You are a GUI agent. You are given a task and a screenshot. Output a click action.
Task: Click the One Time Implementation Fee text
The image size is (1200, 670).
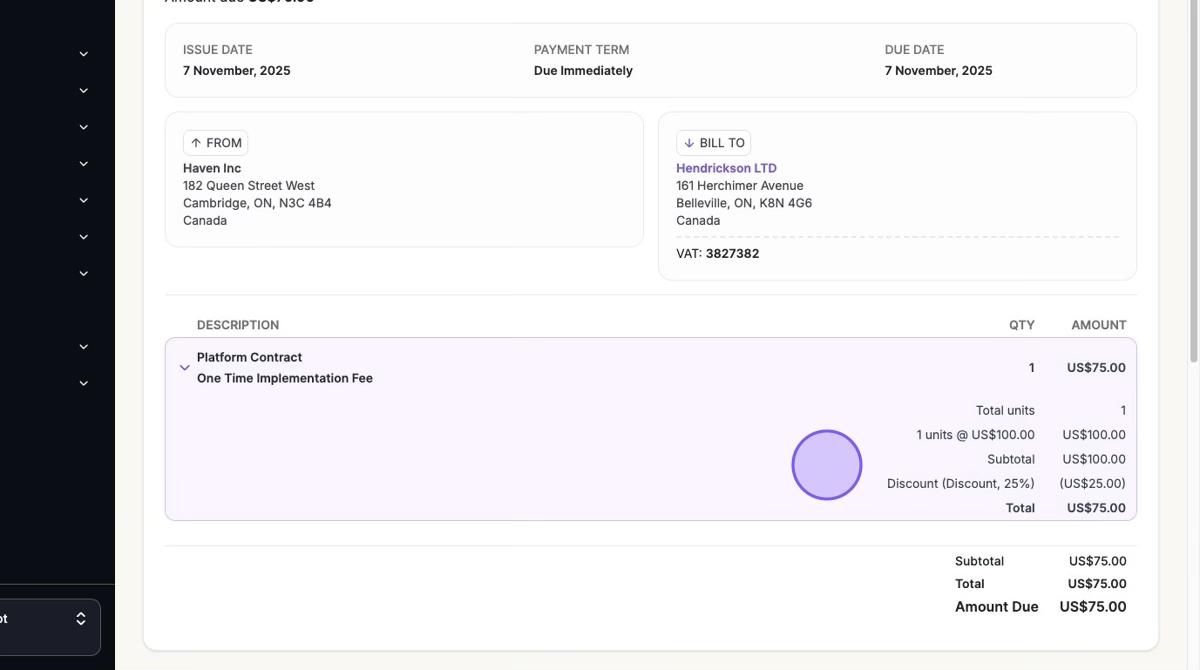click(x=285, y=379)
